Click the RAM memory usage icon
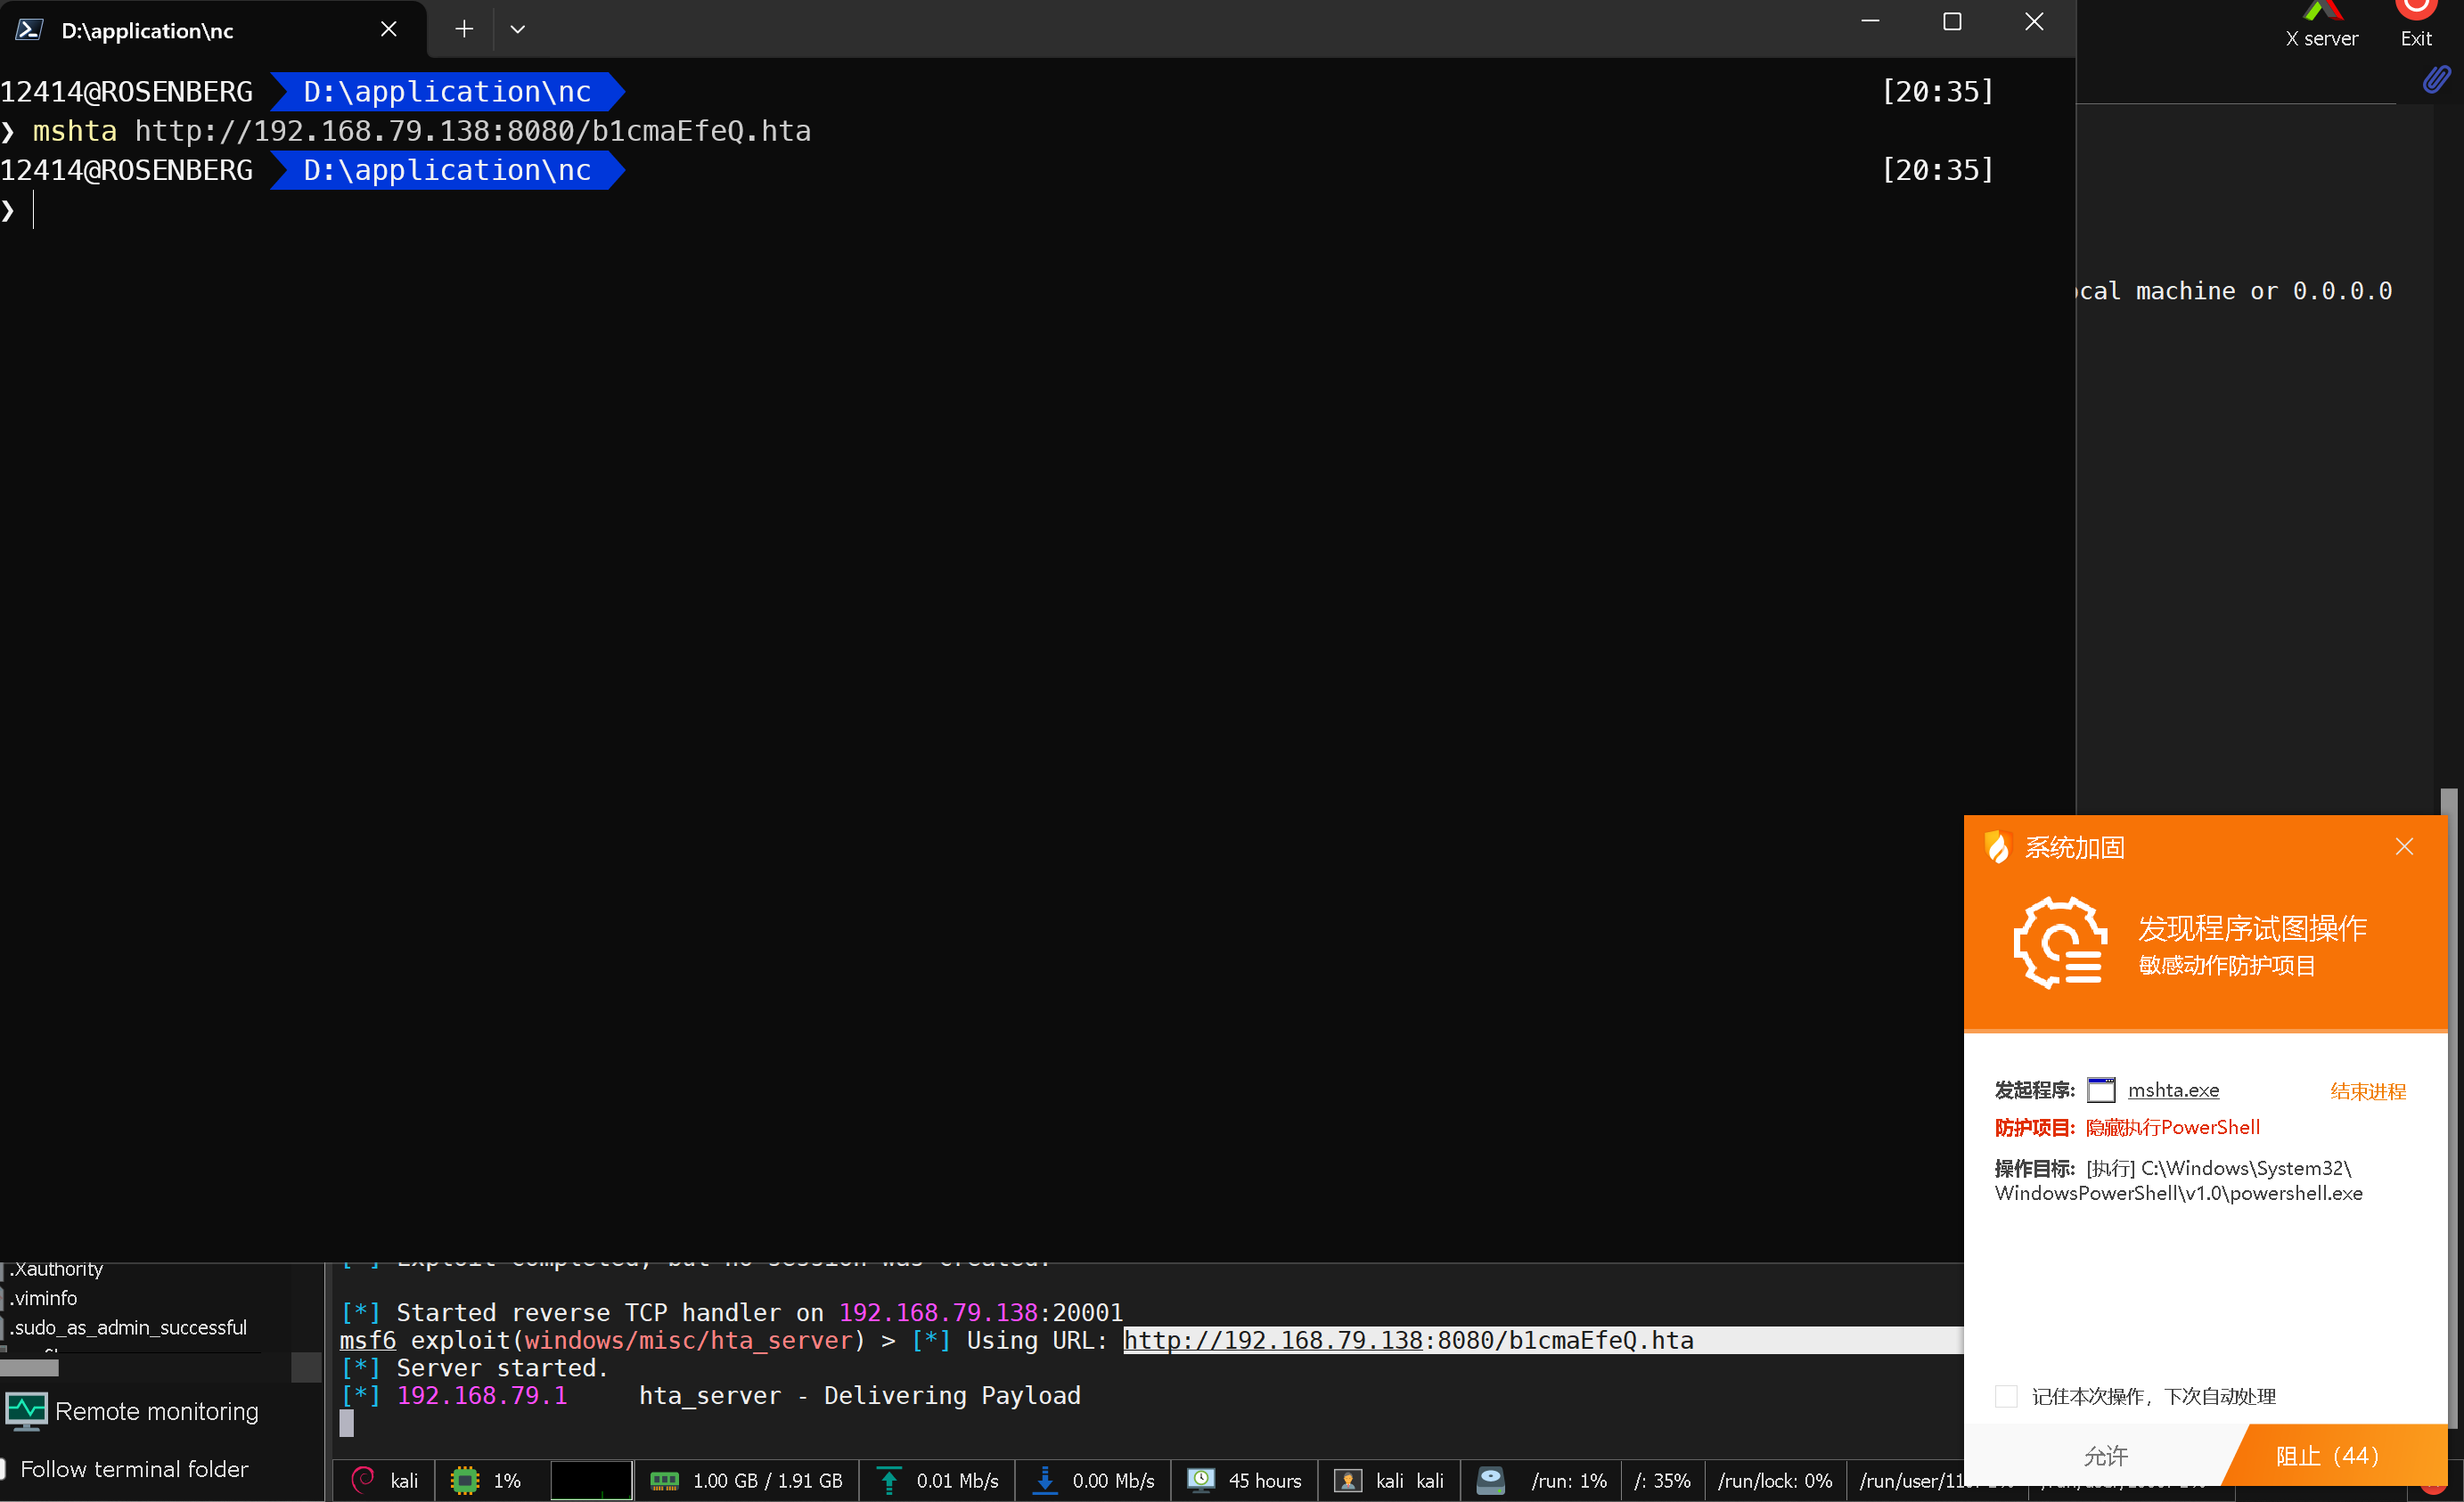The width and height of the screenshot is (2464, 1502). [x=665, y=1480]
